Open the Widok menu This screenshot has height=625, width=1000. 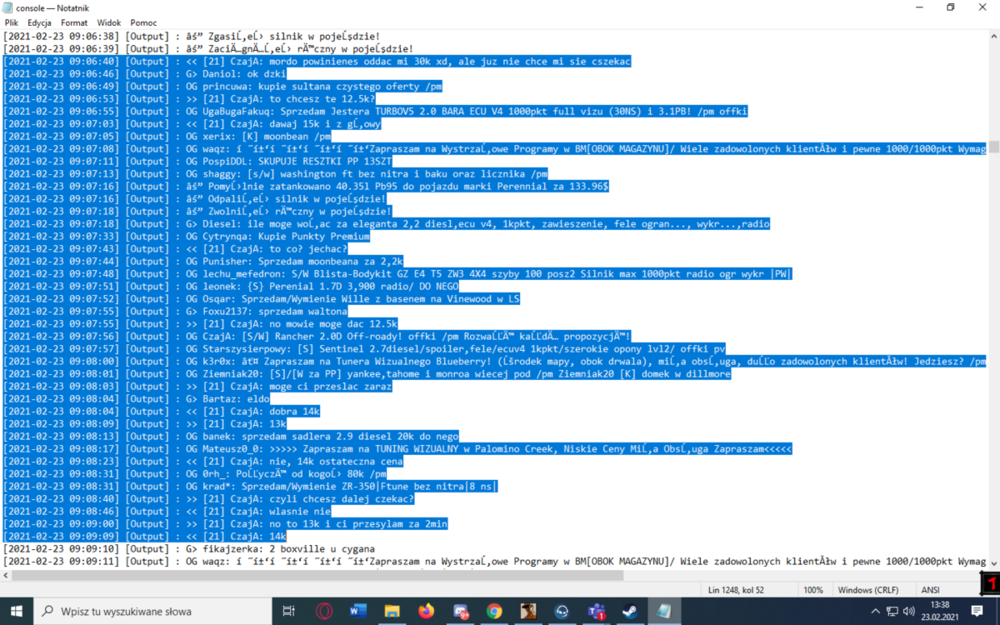tap(108, 22)
